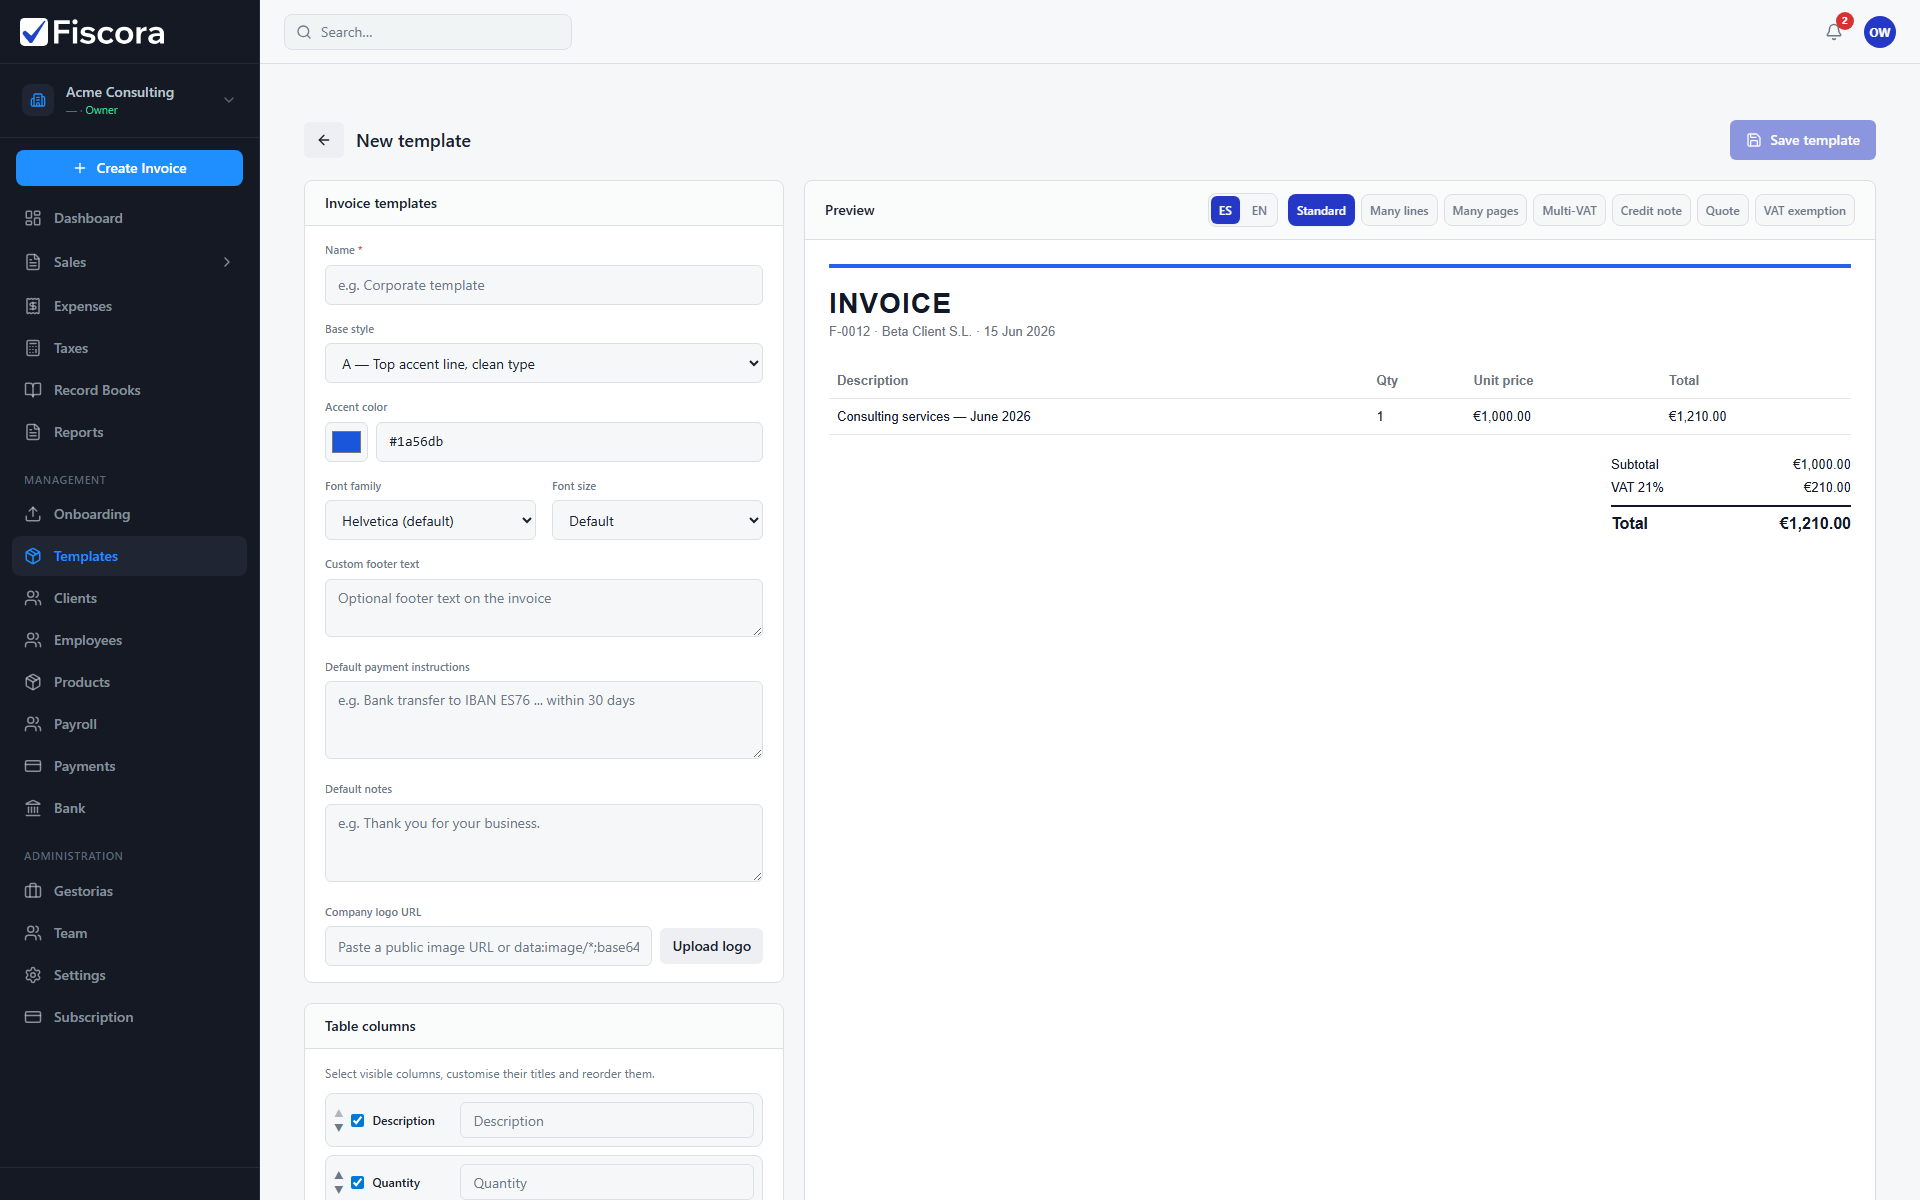Click the Dashboard grid icon
Screen dimensions: 1920x1200
pos(33,218)
